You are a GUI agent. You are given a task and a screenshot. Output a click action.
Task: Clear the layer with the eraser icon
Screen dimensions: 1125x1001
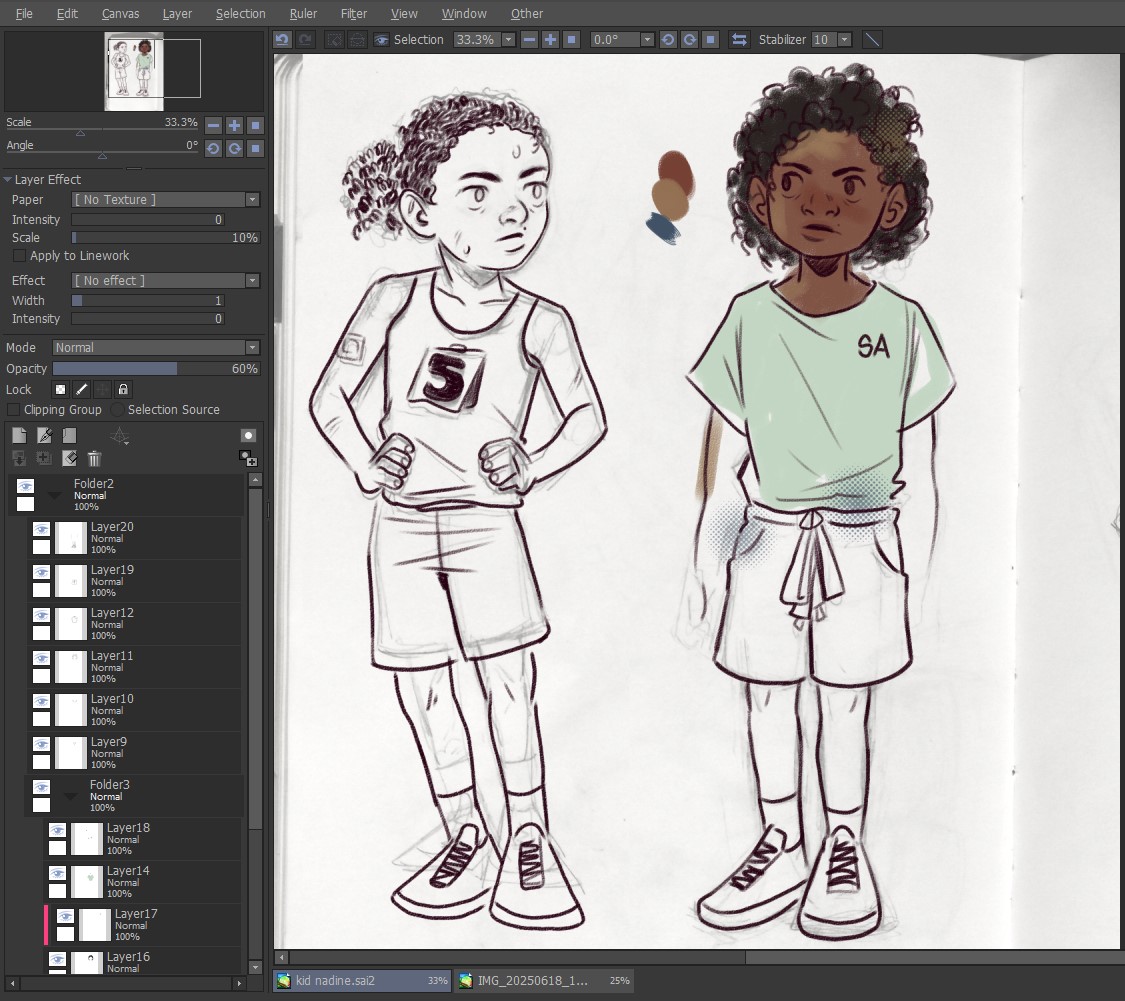pos(69,458)
